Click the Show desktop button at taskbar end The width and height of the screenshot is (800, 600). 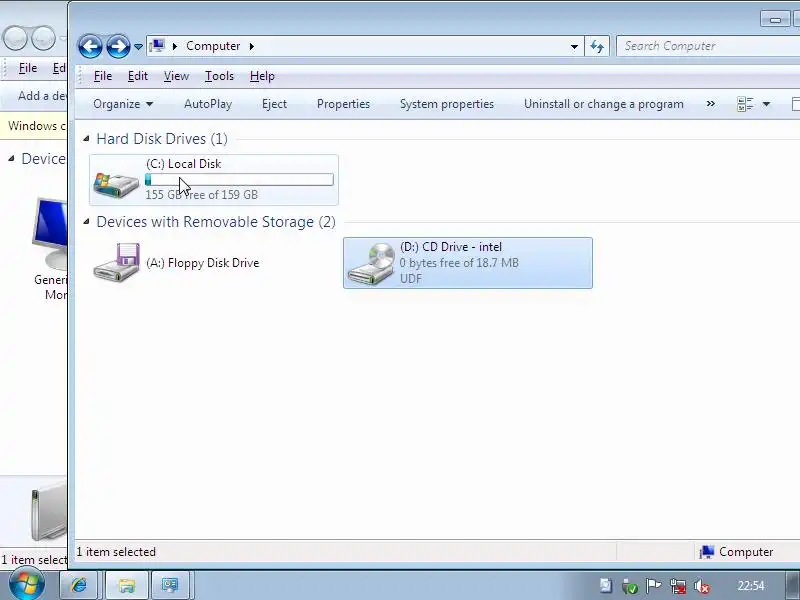[793, 585]
